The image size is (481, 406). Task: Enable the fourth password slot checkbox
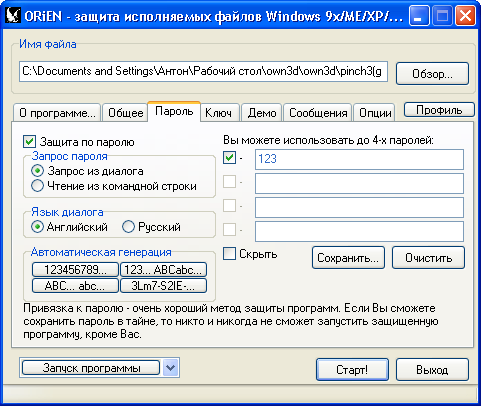[229, 229]
